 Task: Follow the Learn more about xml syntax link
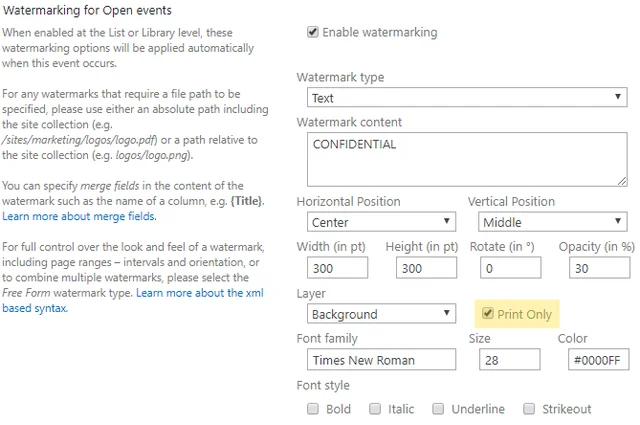pos(133,300)
